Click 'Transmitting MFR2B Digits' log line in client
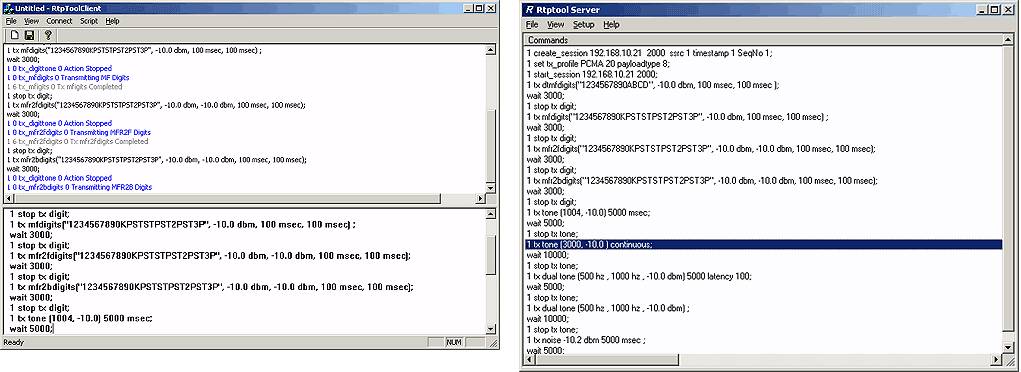Image resolution: width=1021 pixels, height=372 pixels. pos(79,187)
